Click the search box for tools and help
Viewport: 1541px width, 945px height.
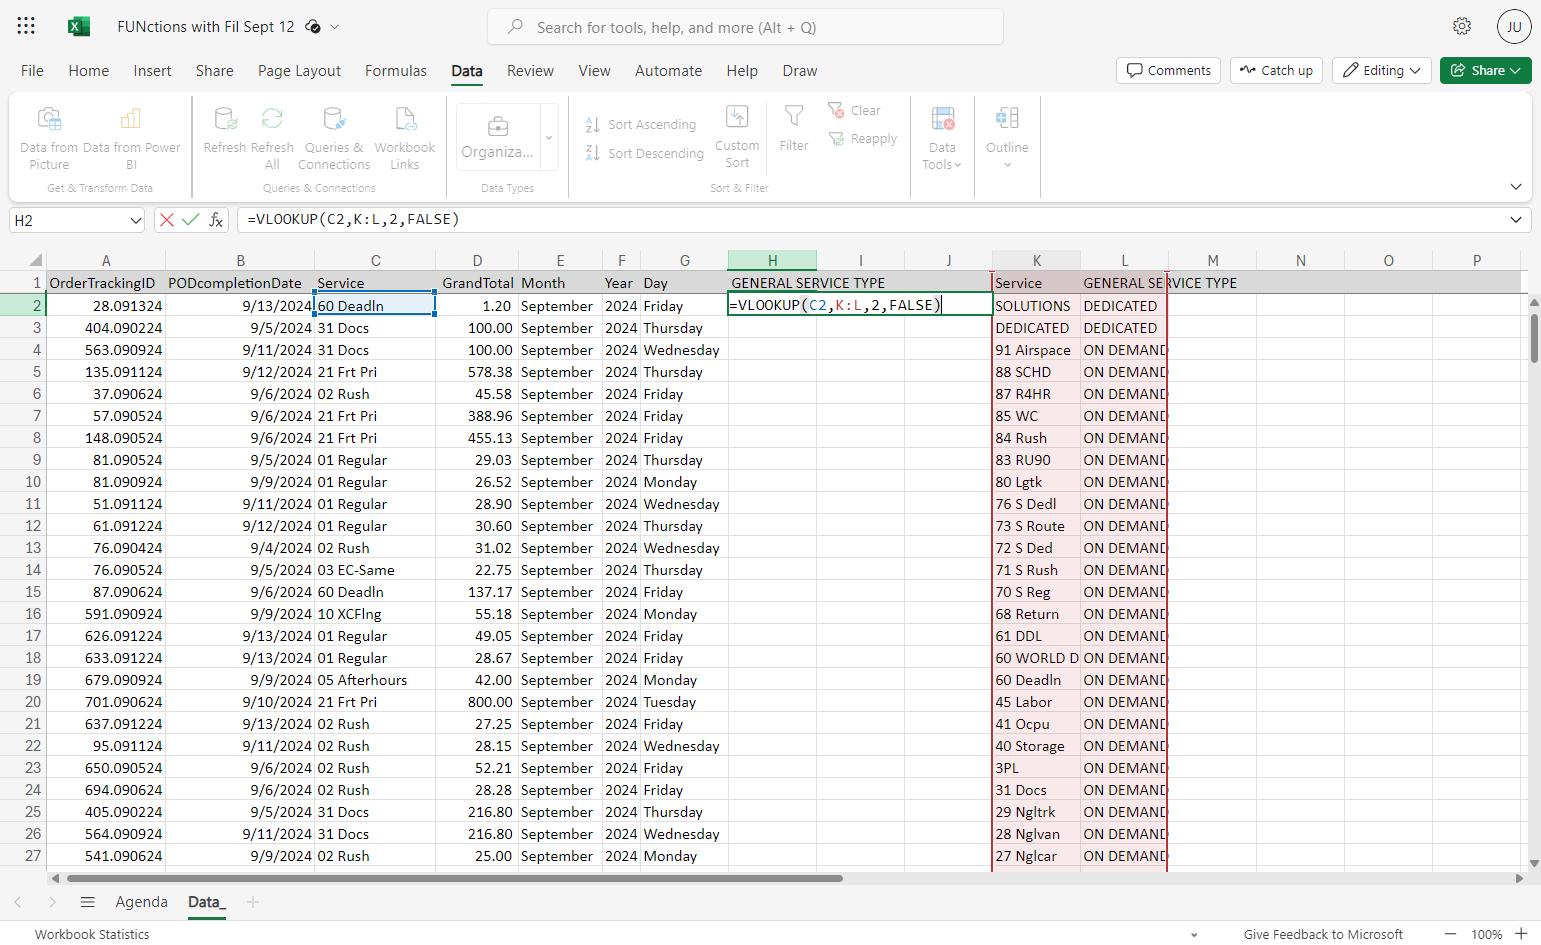745,27
